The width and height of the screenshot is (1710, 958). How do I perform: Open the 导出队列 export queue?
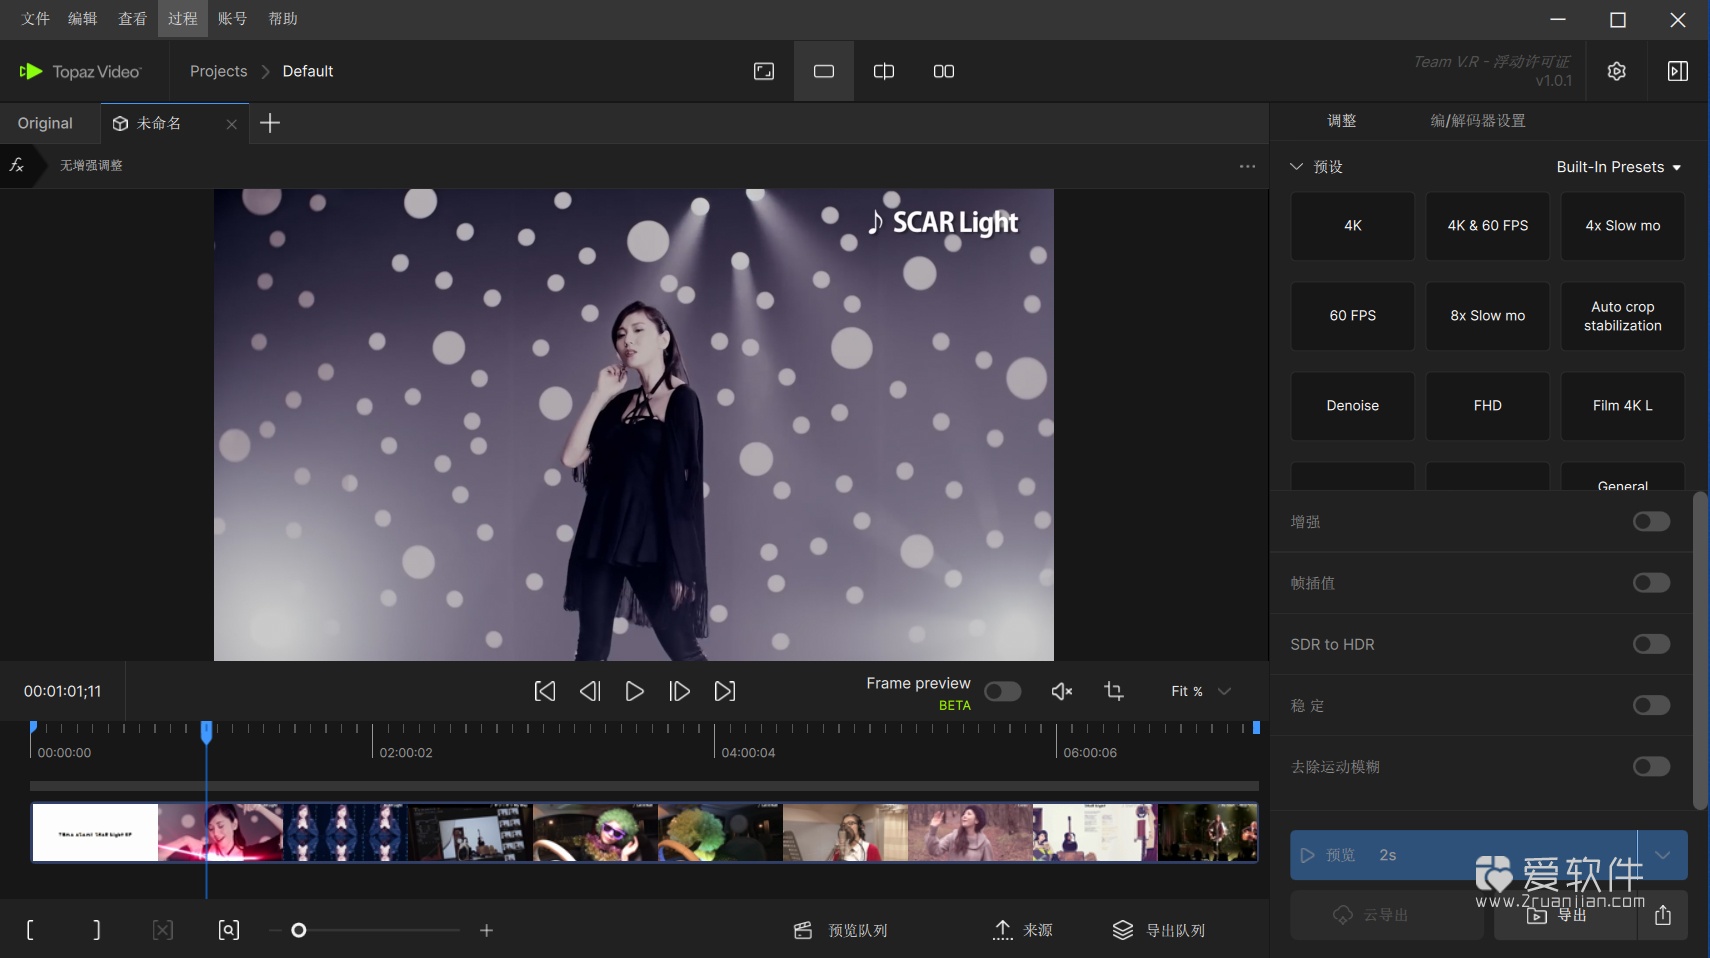1159,930
